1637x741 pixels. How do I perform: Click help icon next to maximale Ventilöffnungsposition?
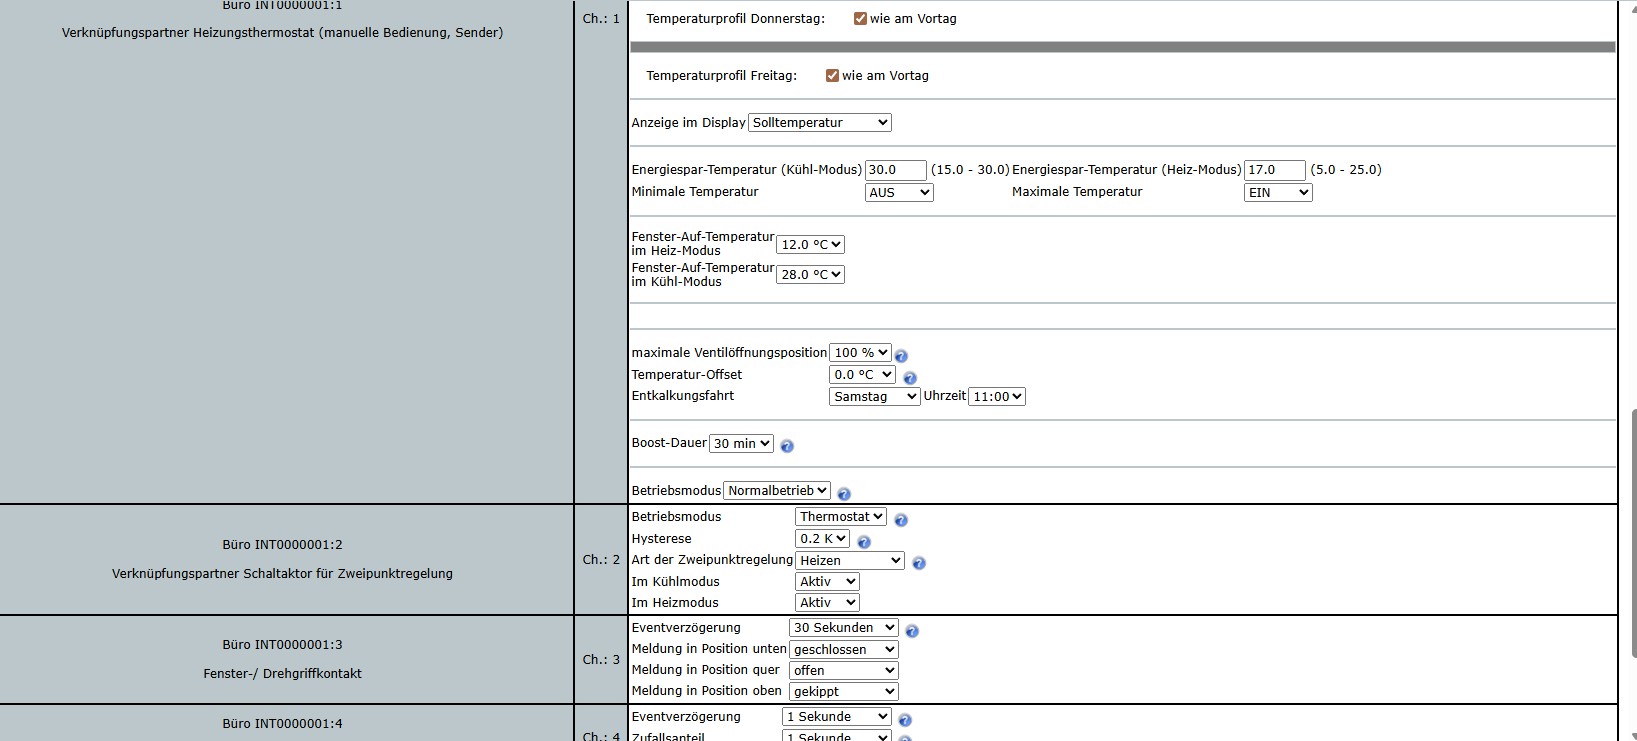click(x=901, y=356)
